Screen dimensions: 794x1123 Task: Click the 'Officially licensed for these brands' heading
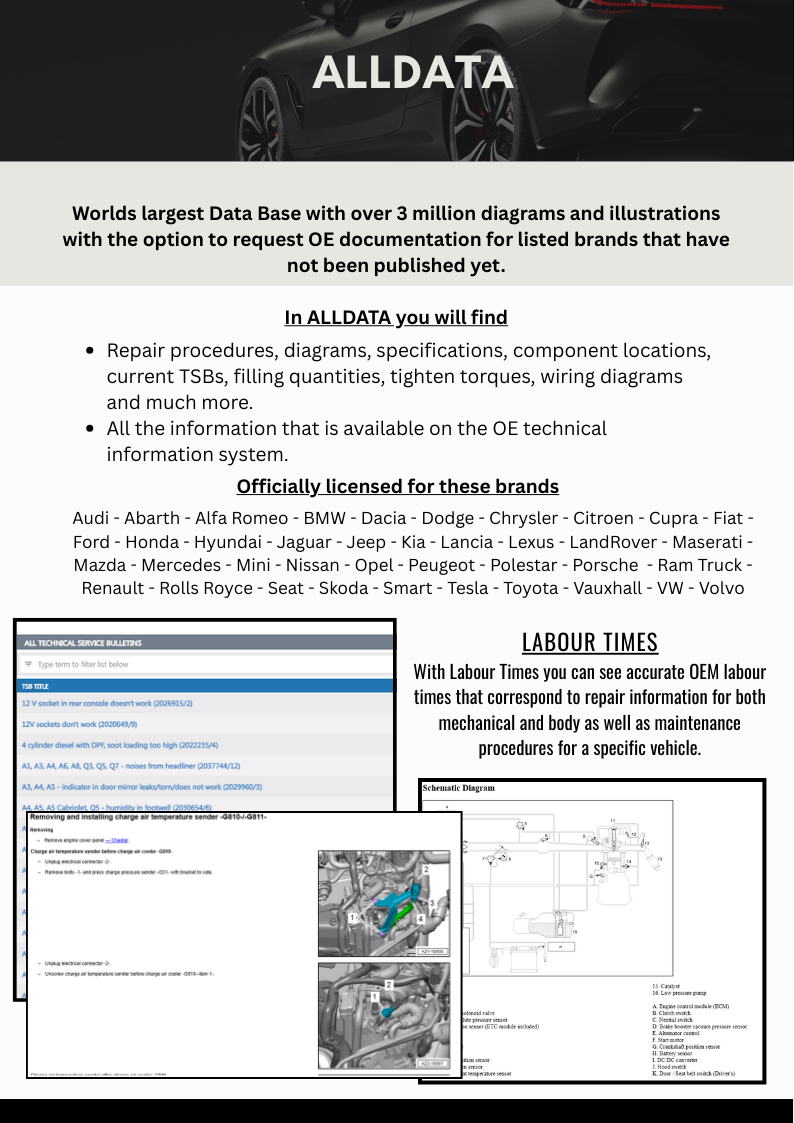point(397,486)
